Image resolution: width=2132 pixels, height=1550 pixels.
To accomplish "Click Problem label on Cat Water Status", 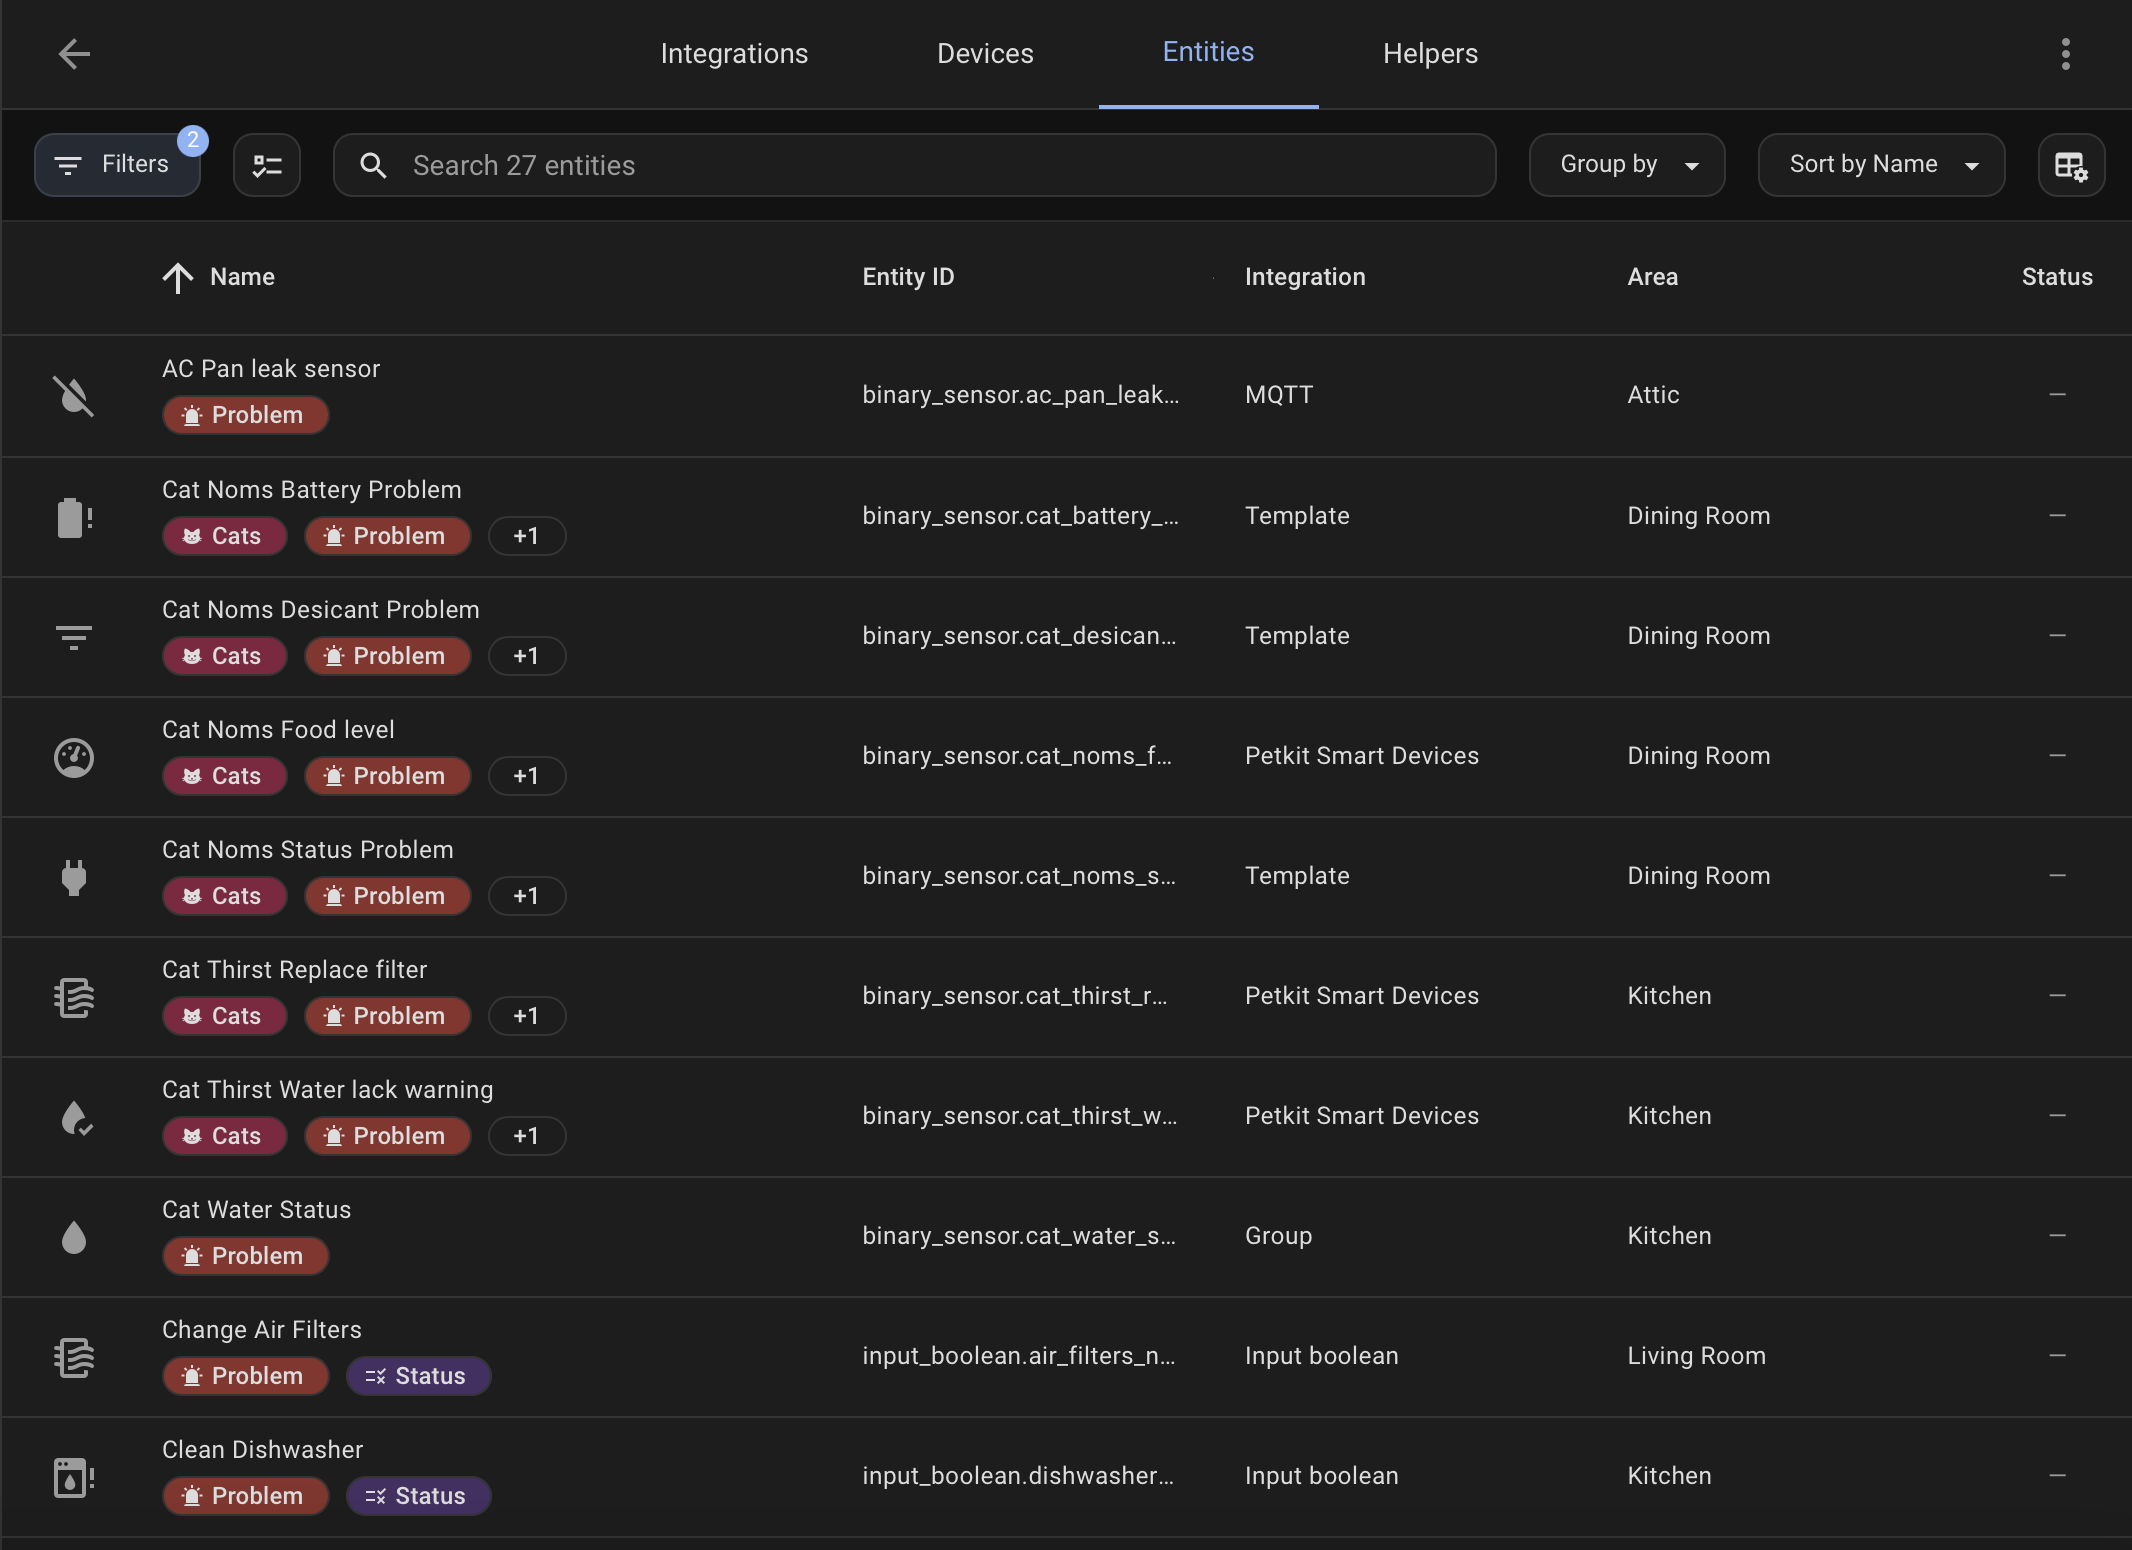I will [245, 1256].
